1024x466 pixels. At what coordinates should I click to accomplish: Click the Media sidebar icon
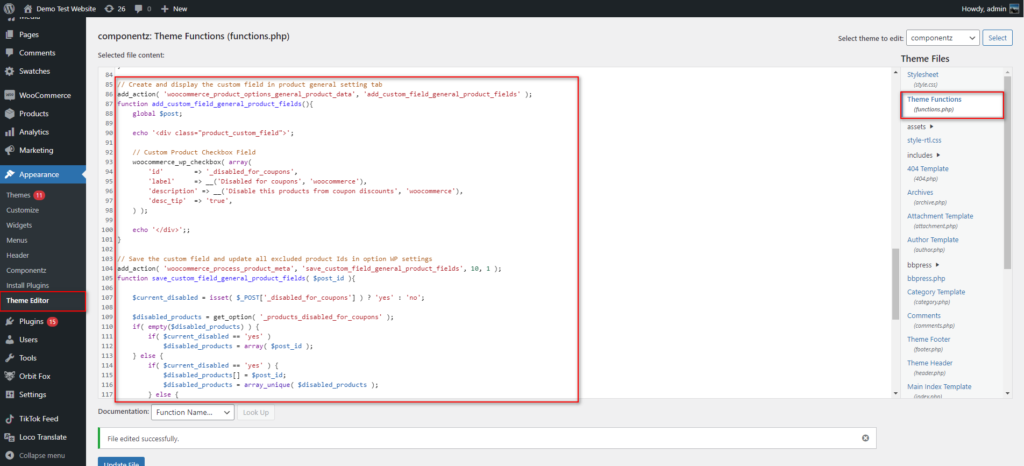pyautogui.click(x=10, y=19)
